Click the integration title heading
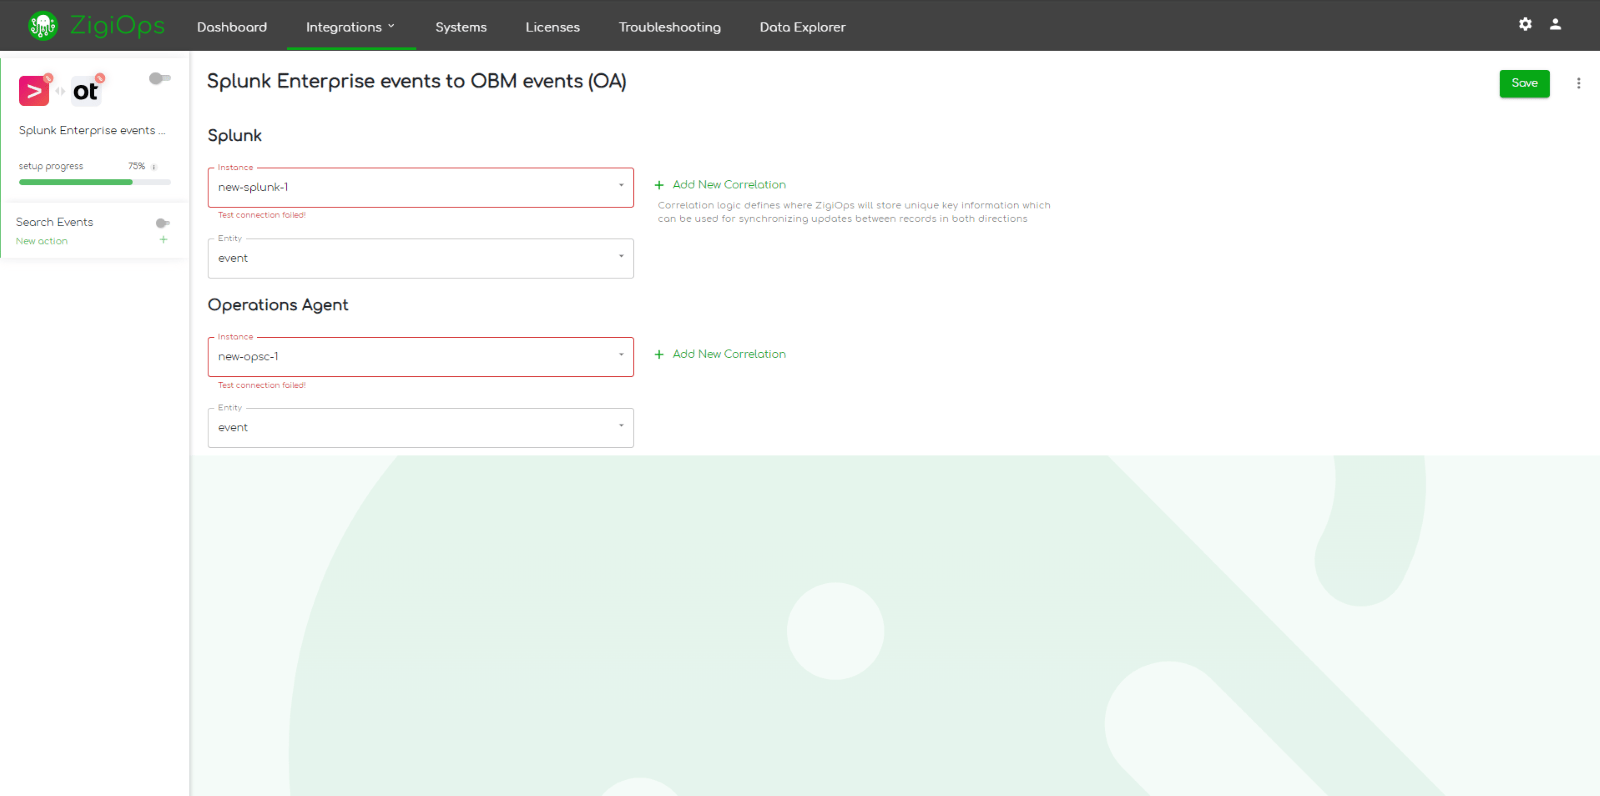 click(x=417, y=82)
